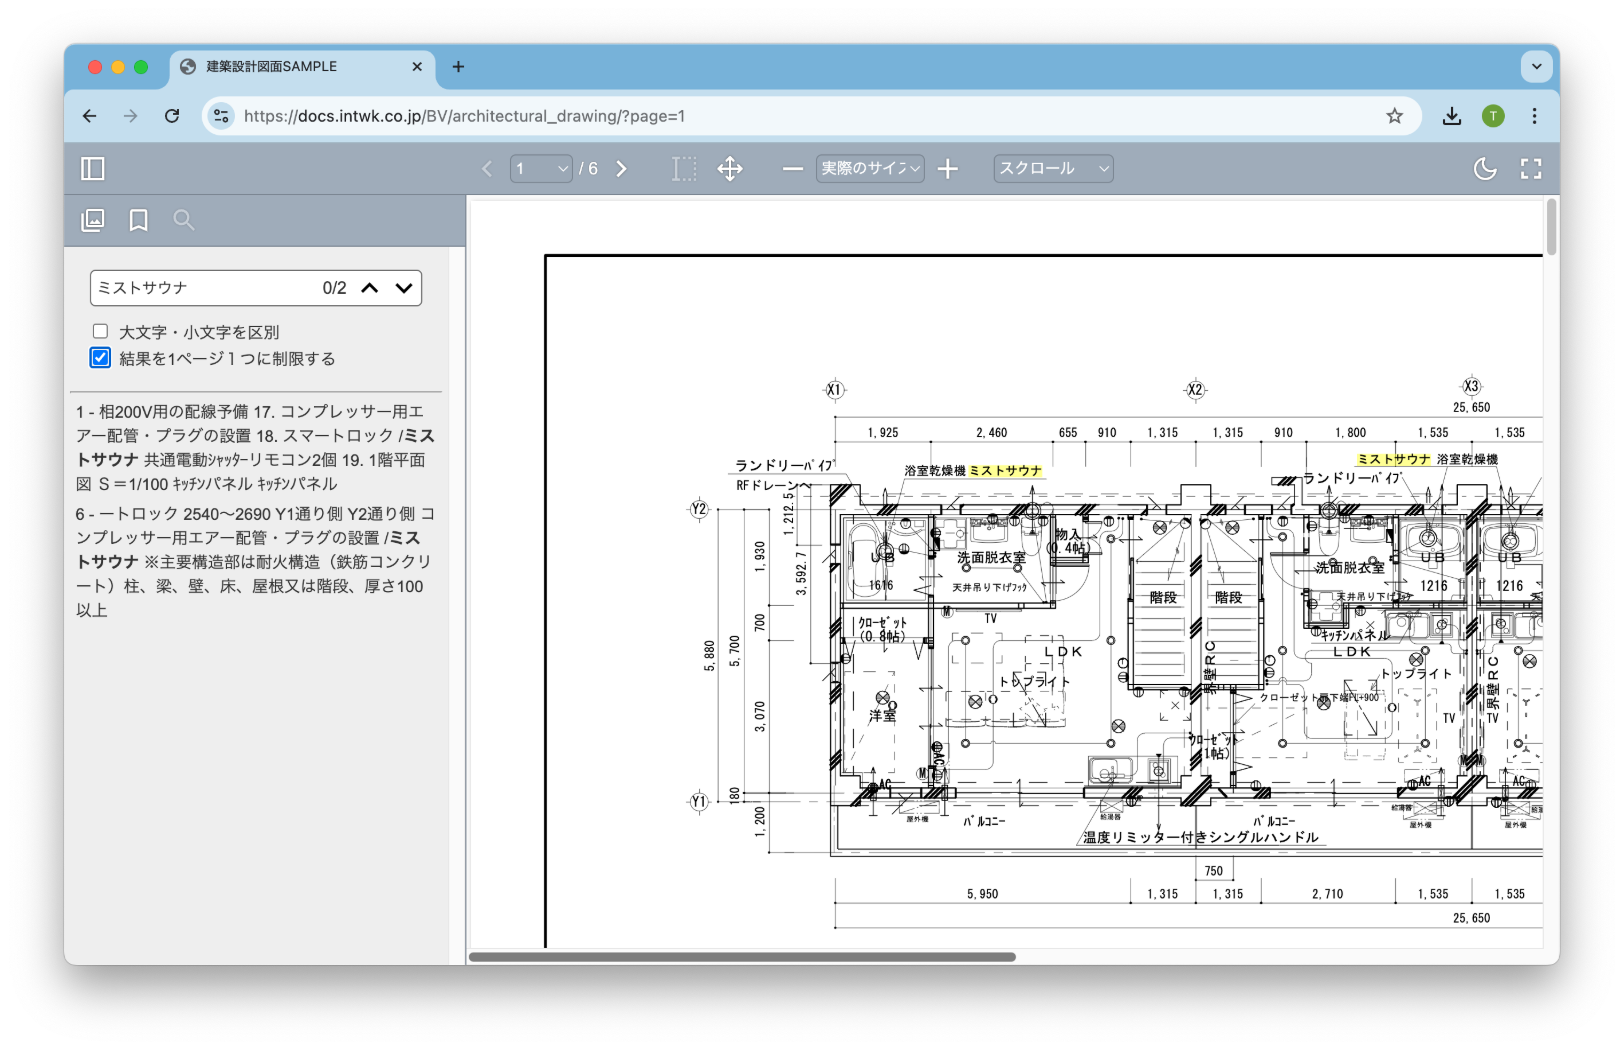The width and height of the screenshot is (1624, 1050).
Task: Toggle the sidebar panel icon
Action: (93, 169)
